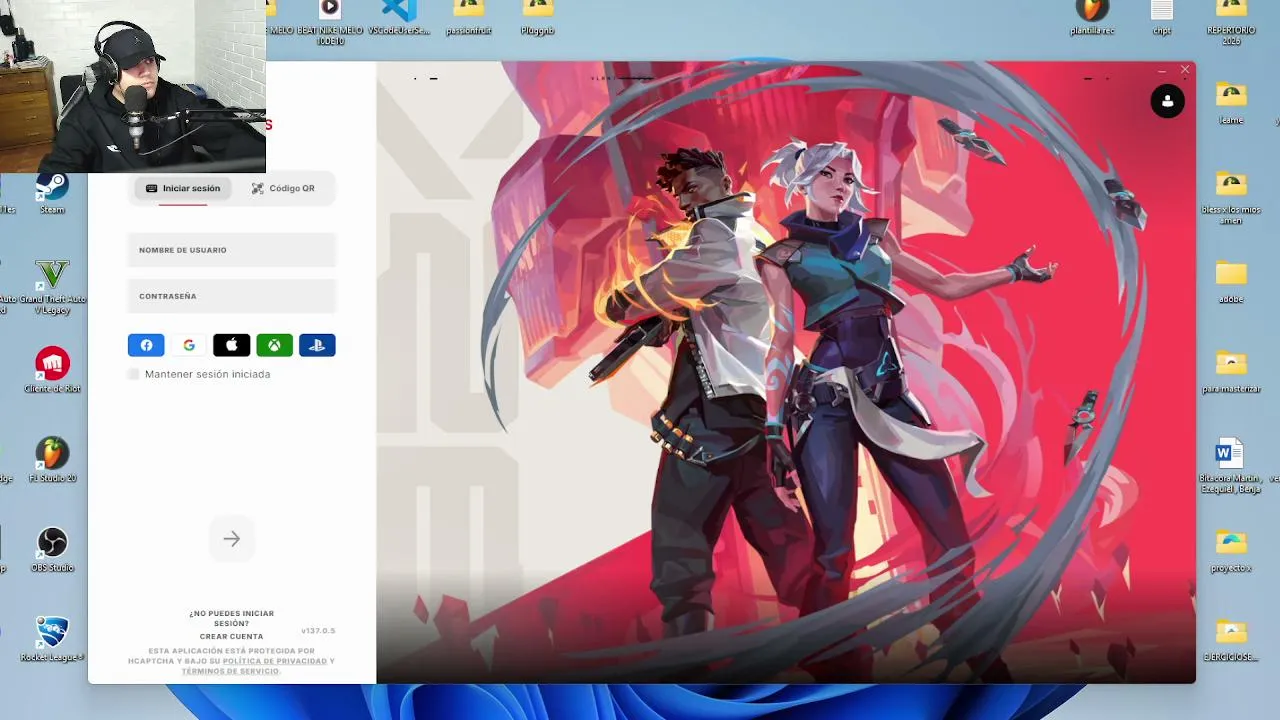Image resolution: width=1280 pixels, height=720 pixels.
Task: Click the Crear cuenta link
Action: click(x=232, y=636)
